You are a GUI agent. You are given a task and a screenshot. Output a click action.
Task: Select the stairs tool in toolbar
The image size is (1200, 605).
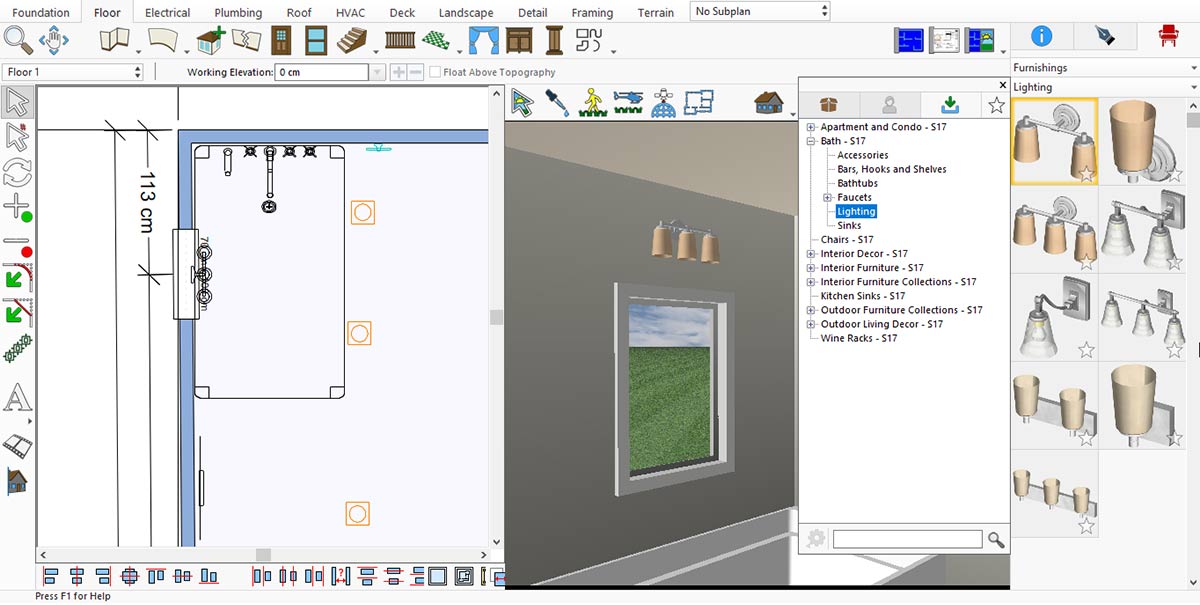pos(352,41)
